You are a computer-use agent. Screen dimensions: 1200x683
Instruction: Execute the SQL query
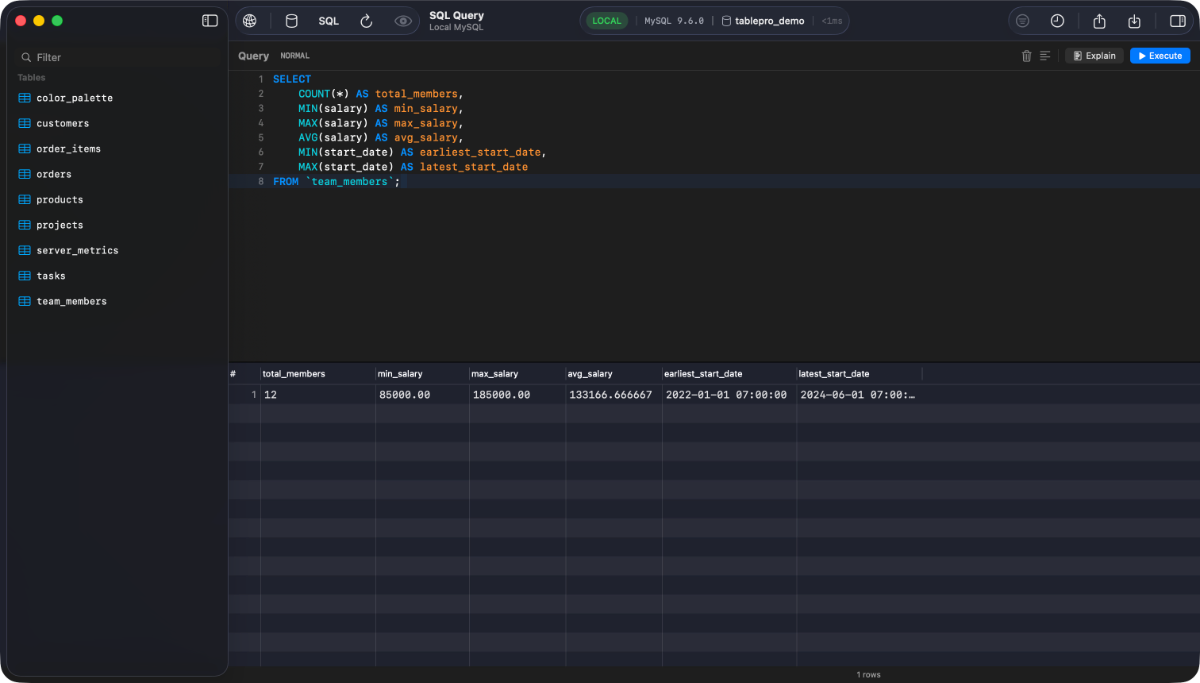coord(1159,55)
